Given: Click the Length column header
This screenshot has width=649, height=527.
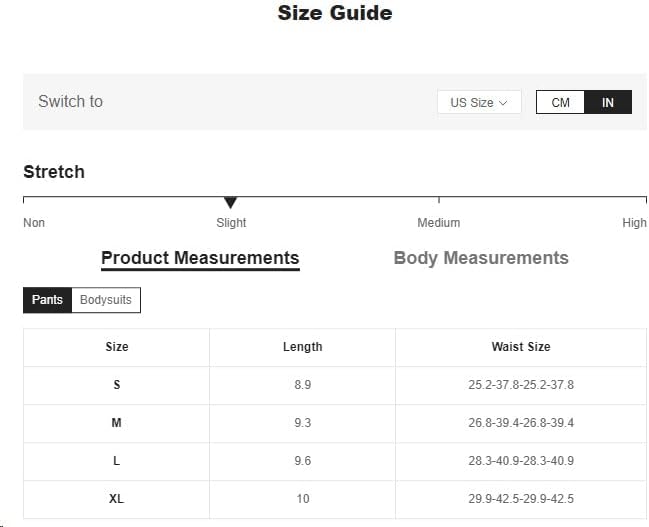Looking at the screenshot, I should click(302, 347).
